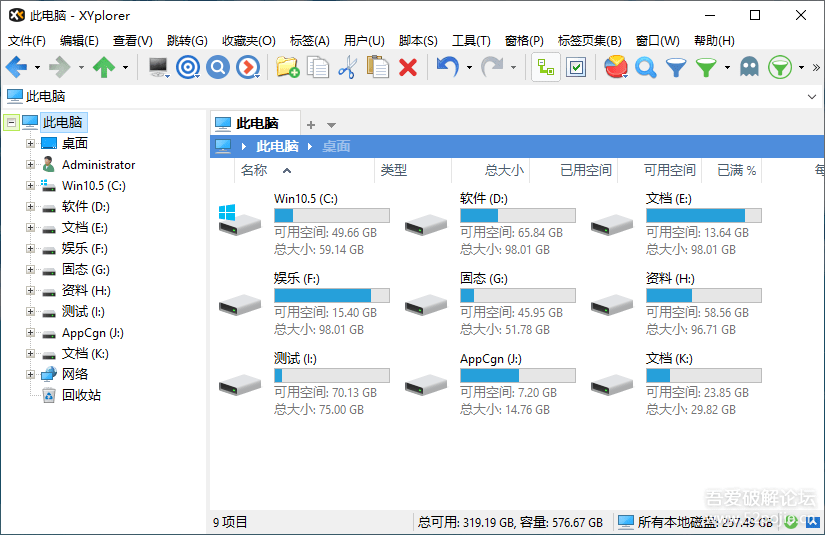Add a new tab with plus button
This screenshot has height=535, width=825.
(x=311, y=125)
